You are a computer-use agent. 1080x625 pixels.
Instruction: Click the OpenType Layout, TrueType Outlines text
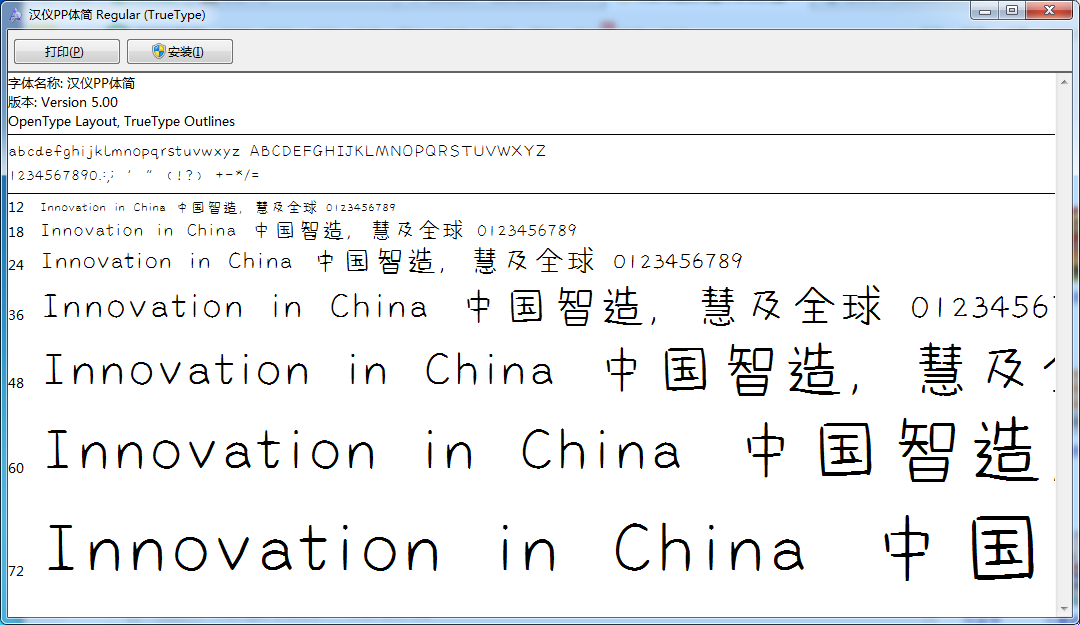[x=121, y=121]
